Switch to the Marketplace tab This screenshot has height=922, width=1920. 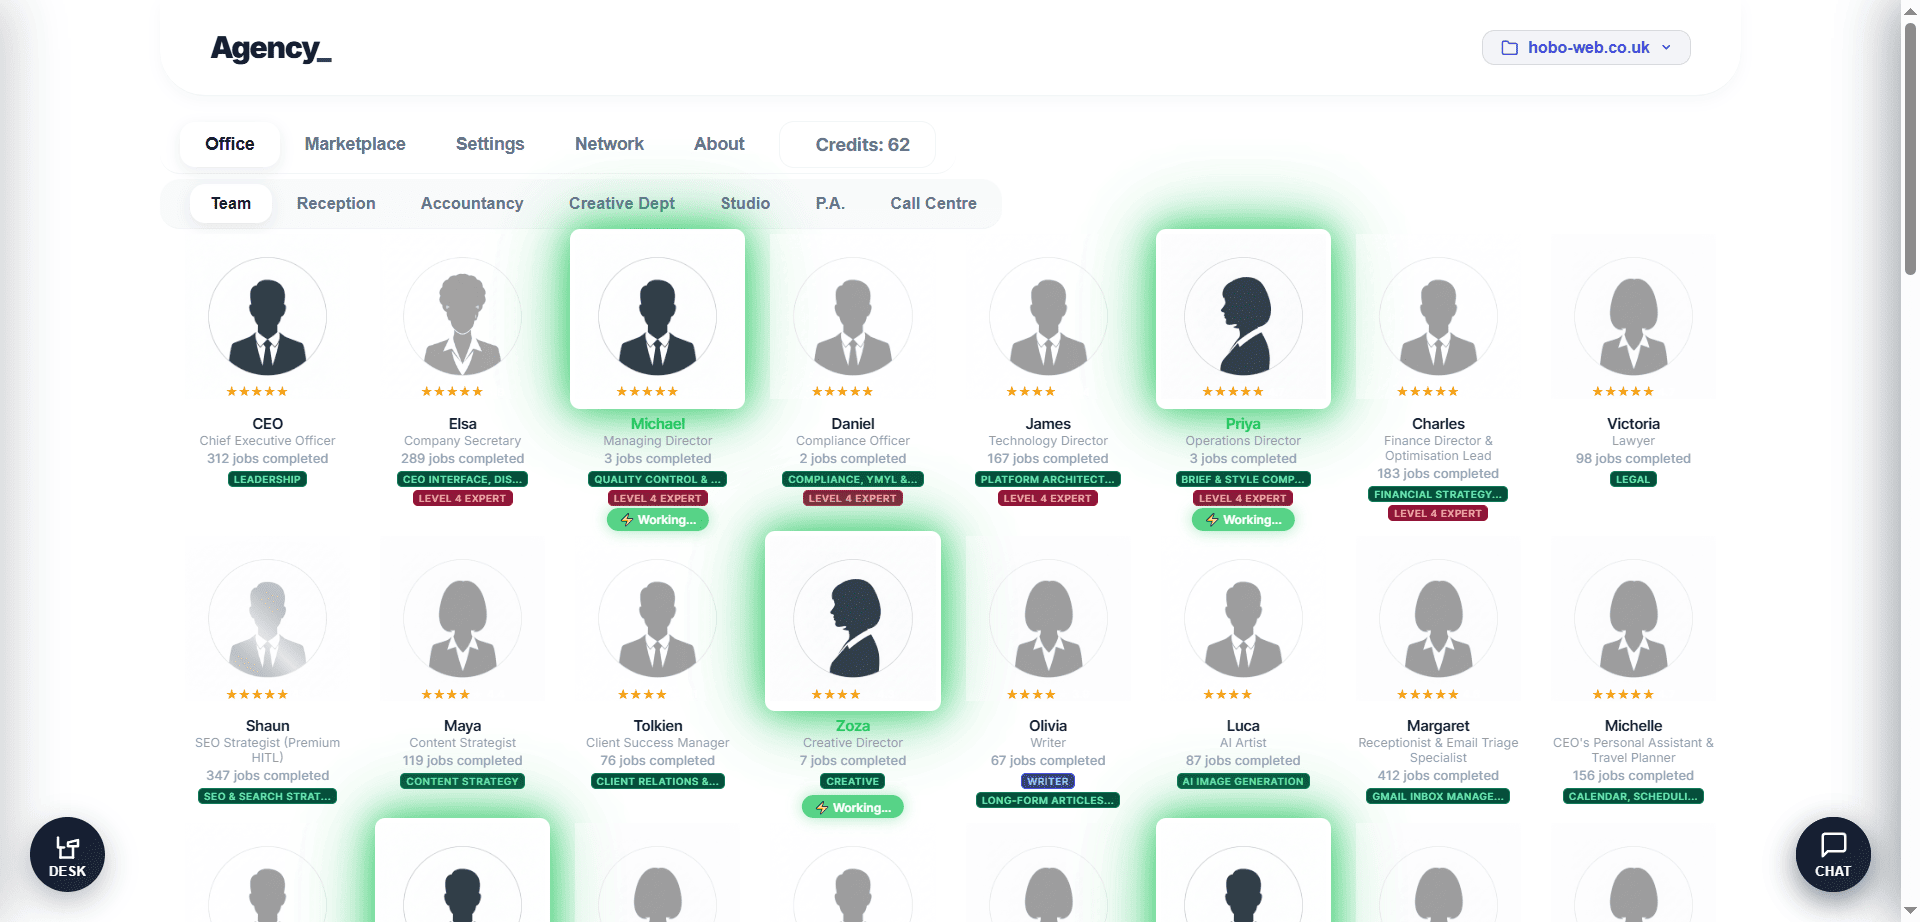click(355, 144)
